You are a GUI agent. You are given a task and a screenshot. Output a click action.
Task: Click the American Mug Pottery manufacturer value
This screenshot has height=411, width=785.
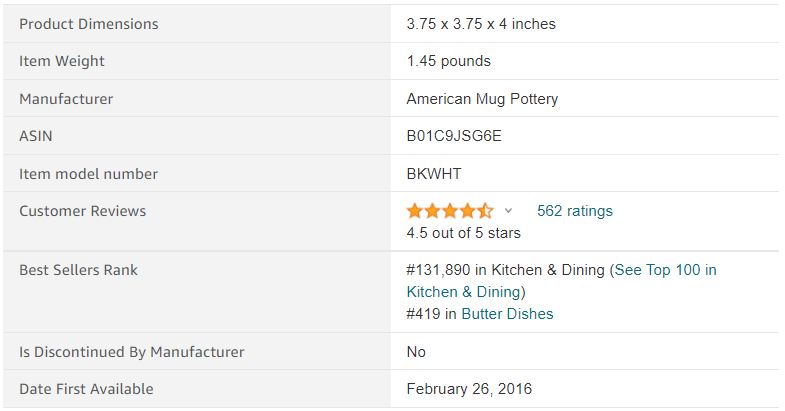tap(482, 99)
